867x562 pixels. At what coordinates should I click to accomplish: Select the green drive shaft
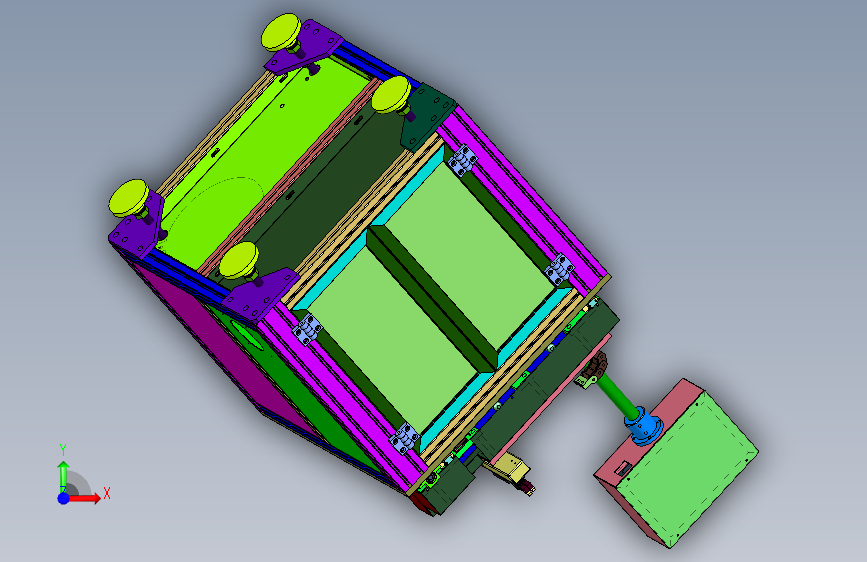[x=618, y=395]
